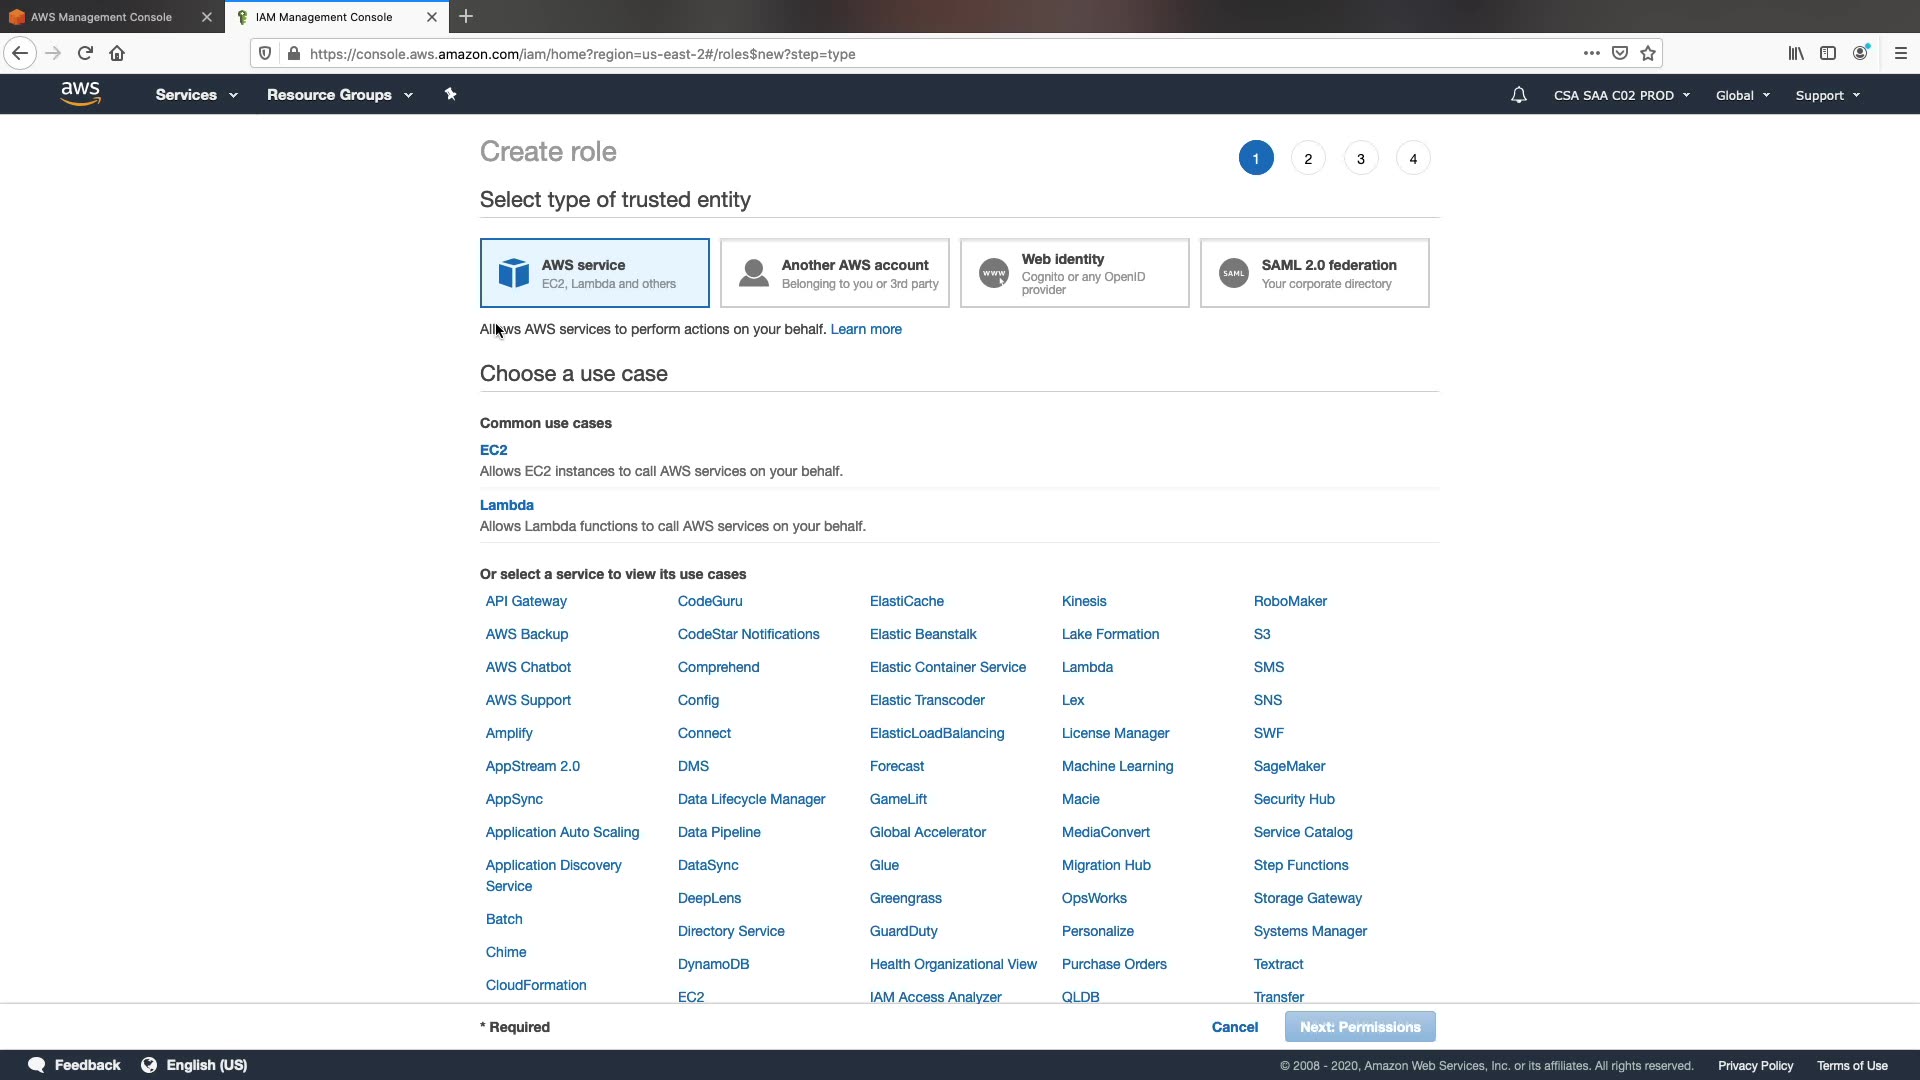Click the browser home icon
The image size is (1920, 1080).
(x=117, y=53)
